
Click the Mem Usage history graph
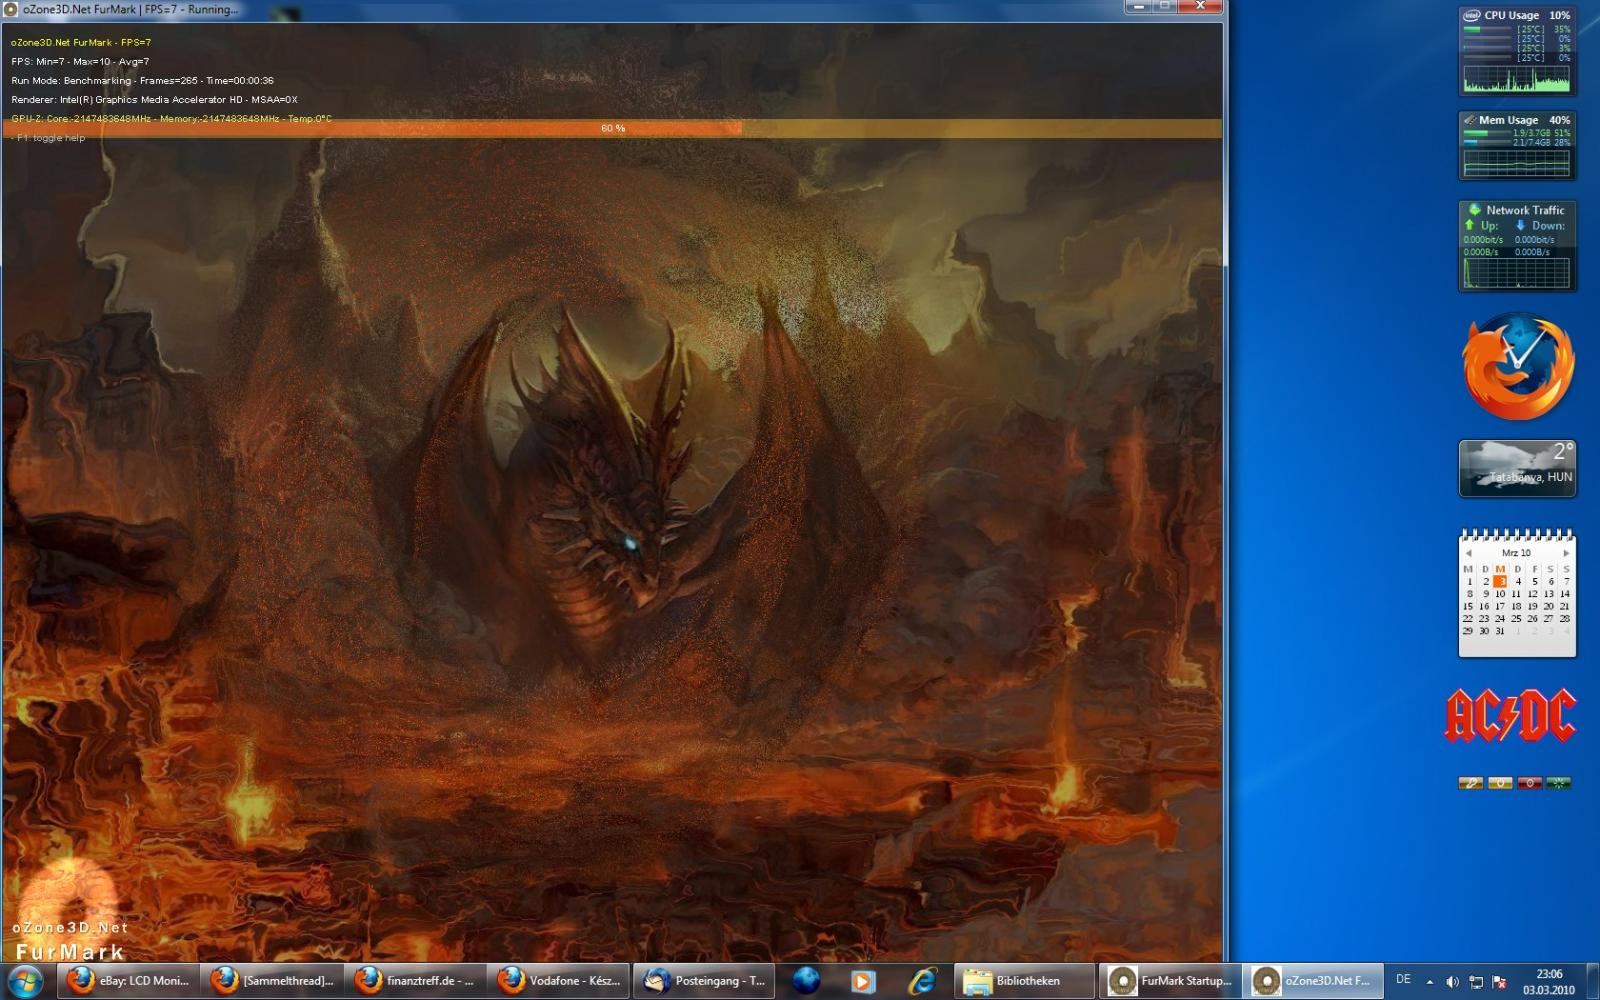(x=1517, y=163)
